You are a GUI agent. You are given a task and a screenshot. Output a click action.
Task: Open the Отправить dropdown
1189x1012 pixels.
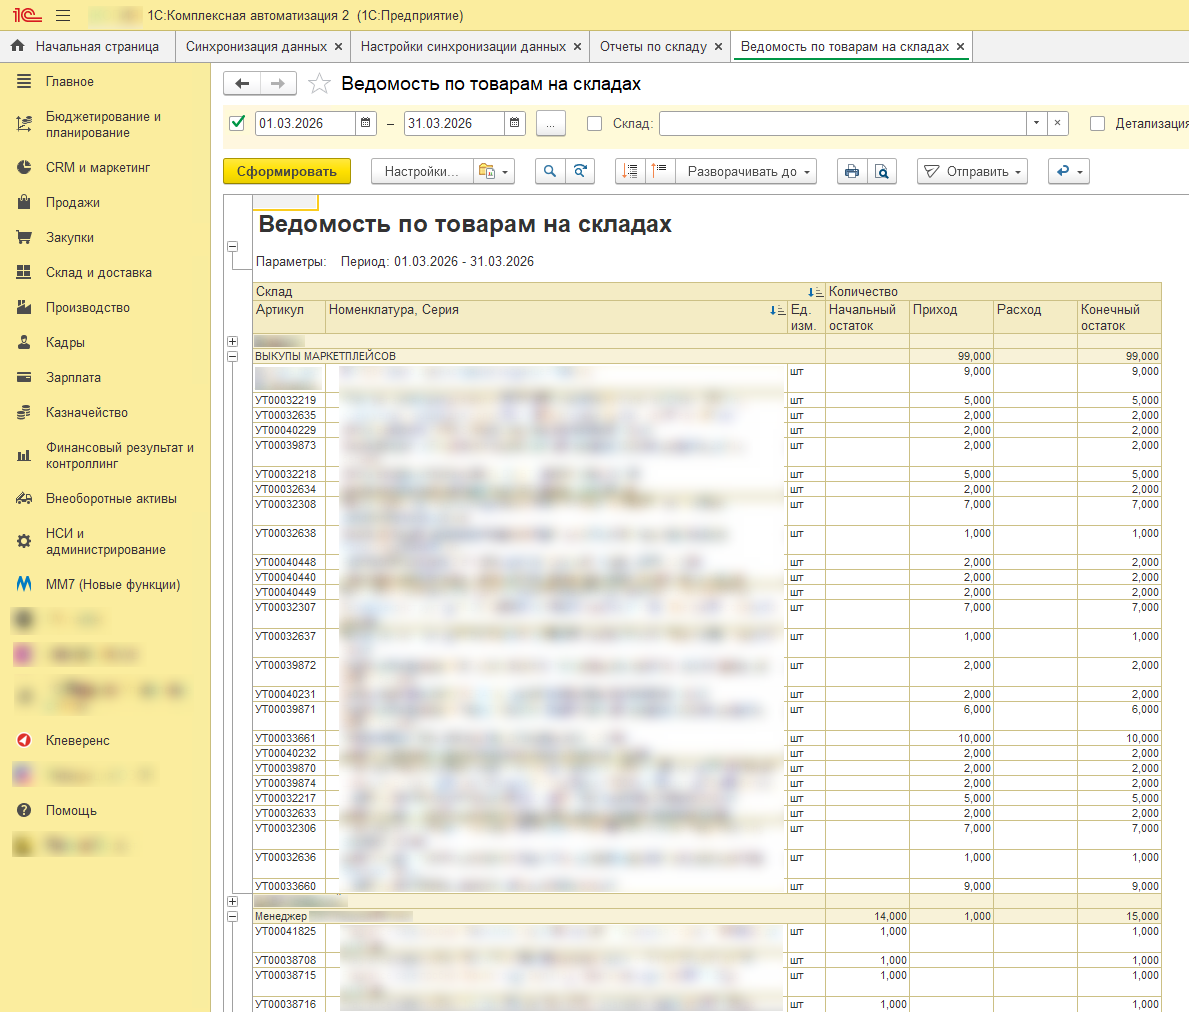972,171
